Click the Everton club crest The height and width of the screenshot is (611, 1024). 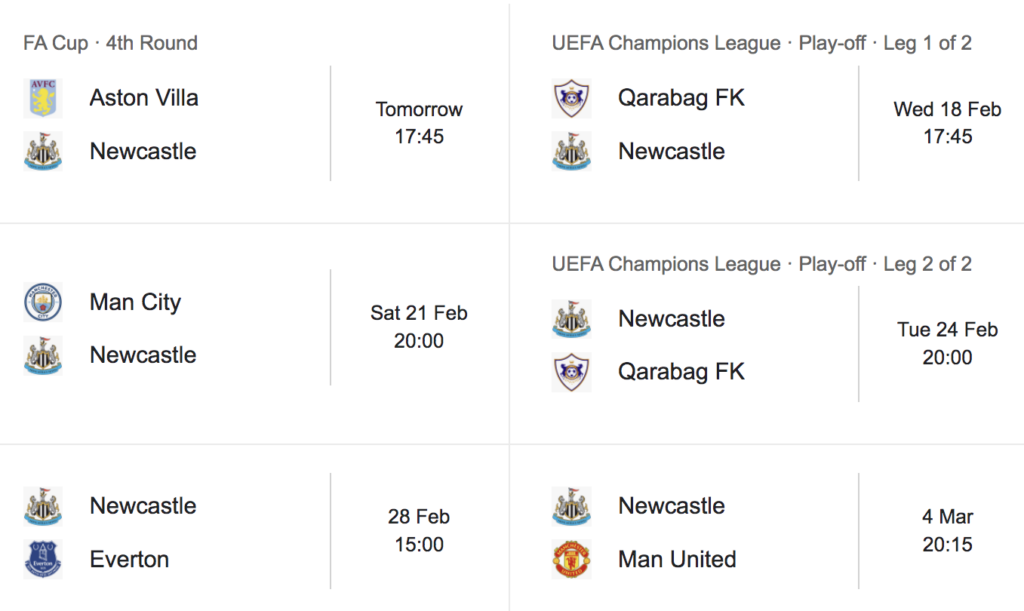point(43,559)
